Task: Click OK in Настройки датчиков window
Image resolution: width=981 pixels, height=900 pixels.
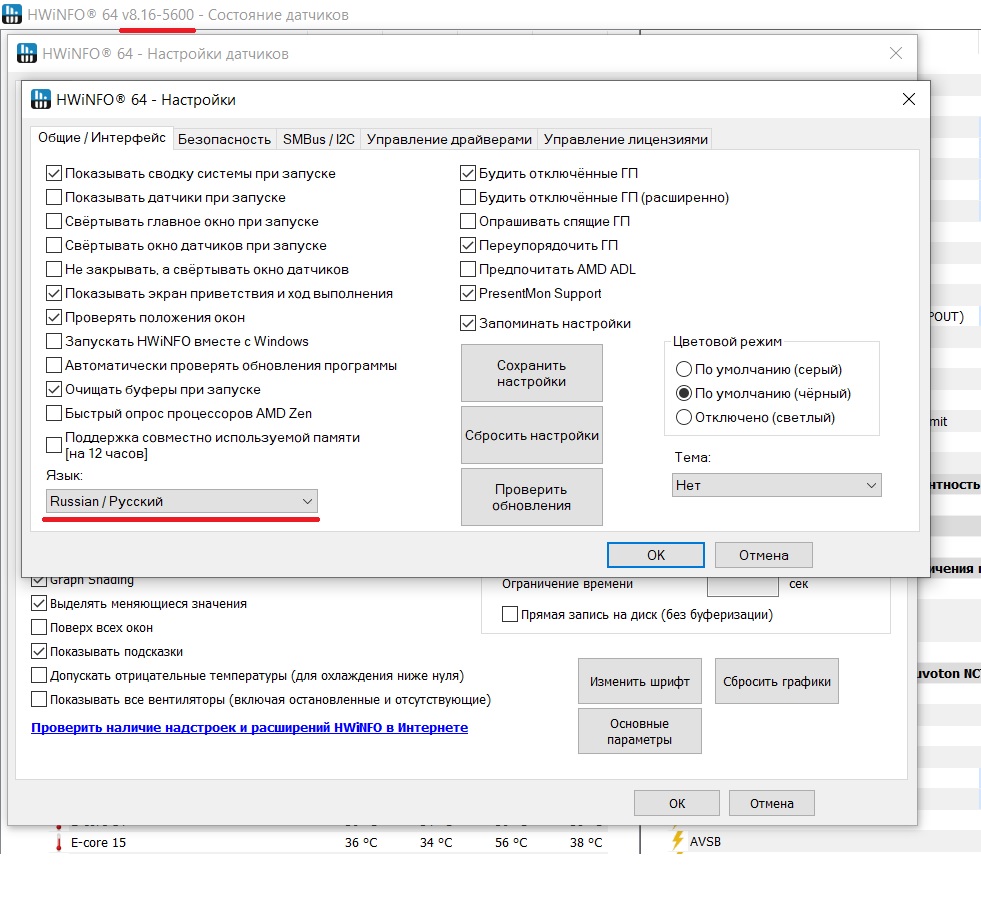Action: (x=677, y=803)
